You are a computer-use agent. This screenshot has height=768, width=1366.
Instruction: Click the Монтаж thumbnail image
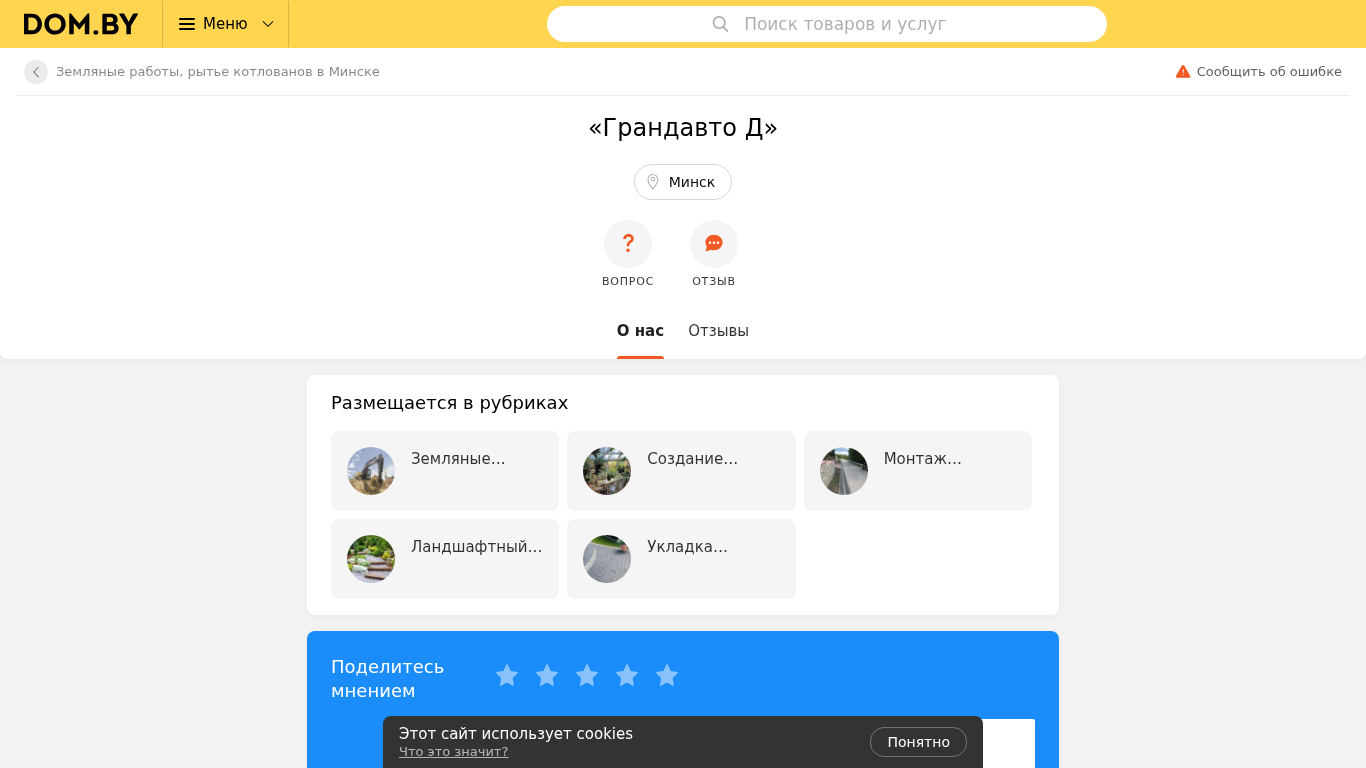pos(844,471)
